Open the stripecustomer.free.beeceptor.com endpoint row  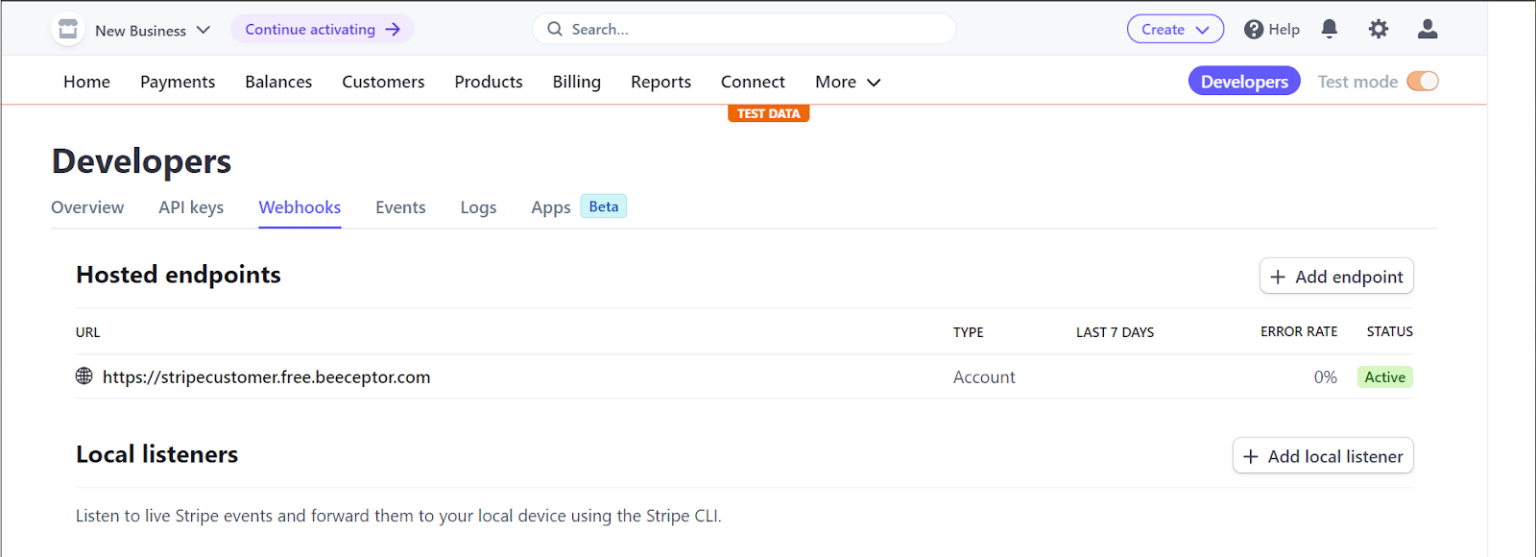(x=744, y=377)
